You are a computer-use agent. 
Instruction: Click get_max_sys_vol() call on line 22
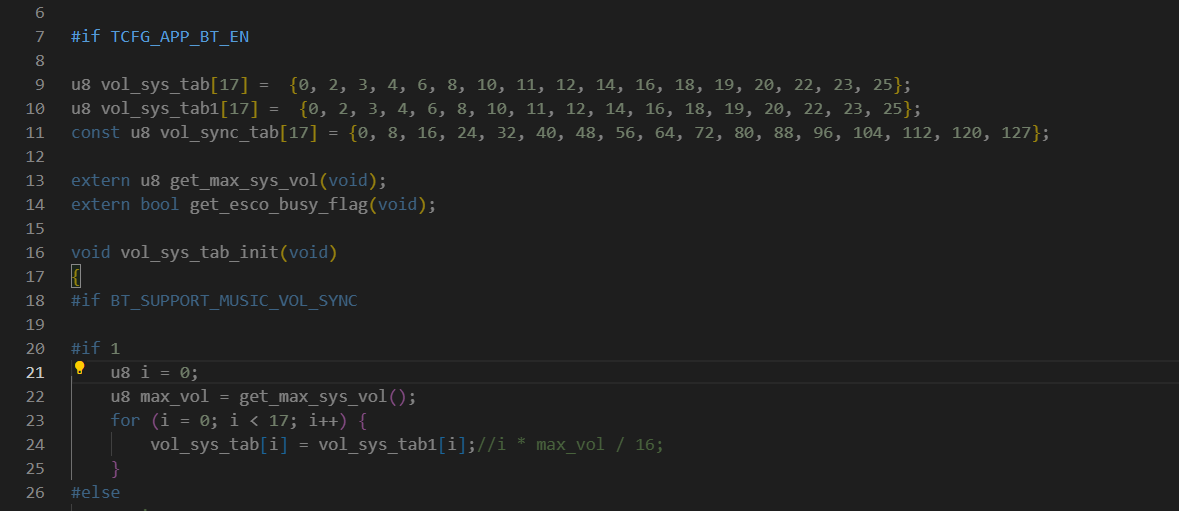(x=323, y=397)
